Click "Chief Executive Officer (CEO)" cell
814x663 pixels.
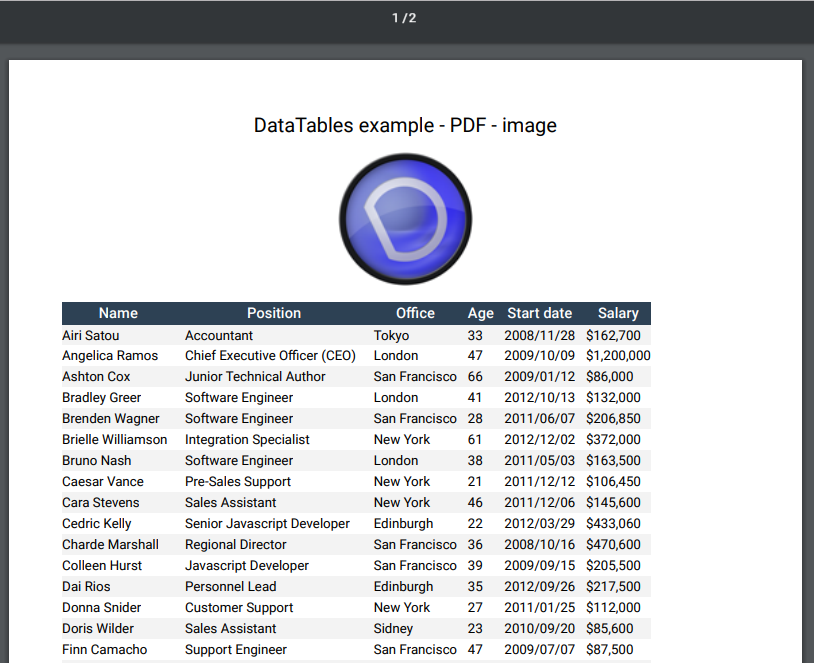coord(270,356)
